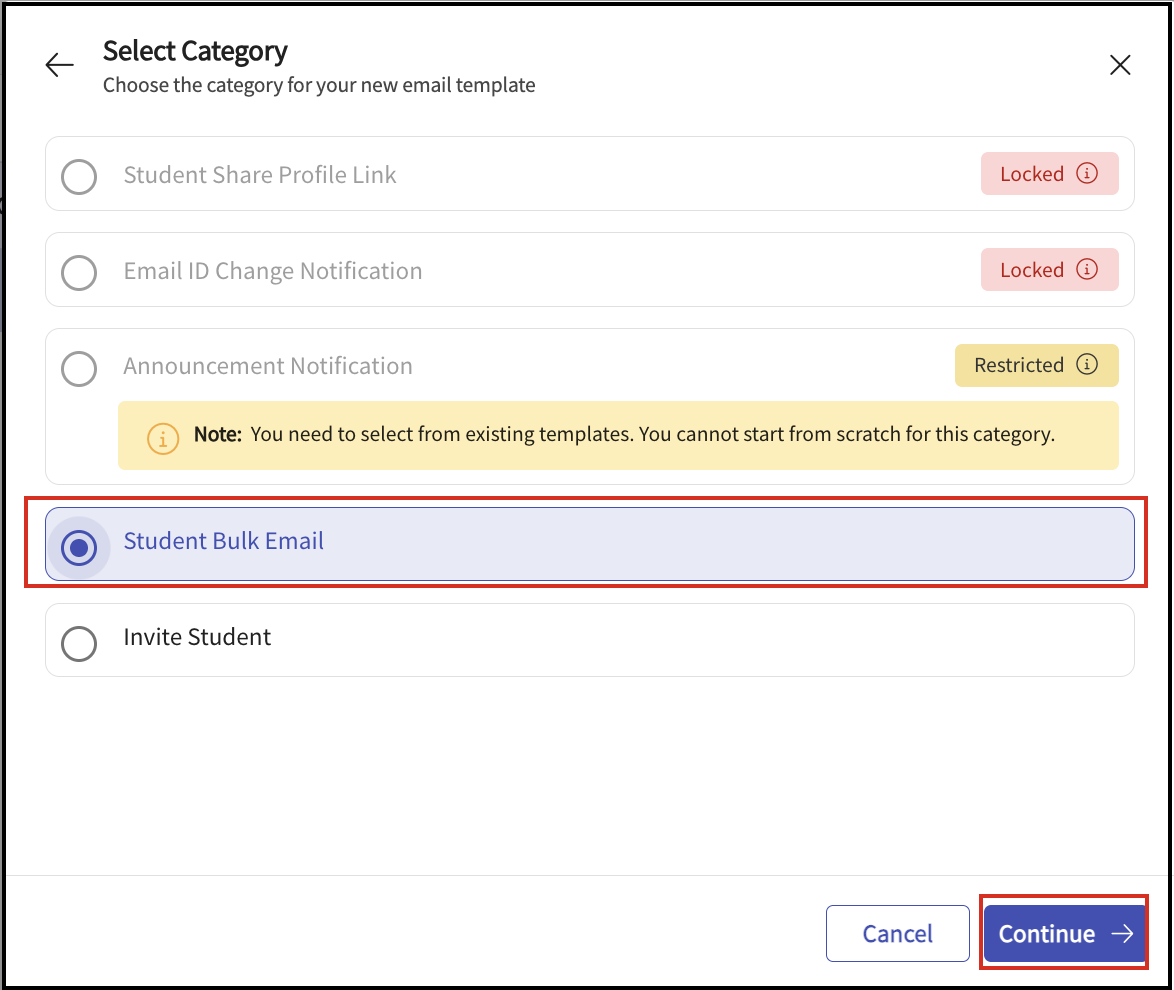Image resolution: width=1174 pixels, height=990 pixels.
Task: Click the back arrow beside Select Category
Action: click(x=60, y=66)
